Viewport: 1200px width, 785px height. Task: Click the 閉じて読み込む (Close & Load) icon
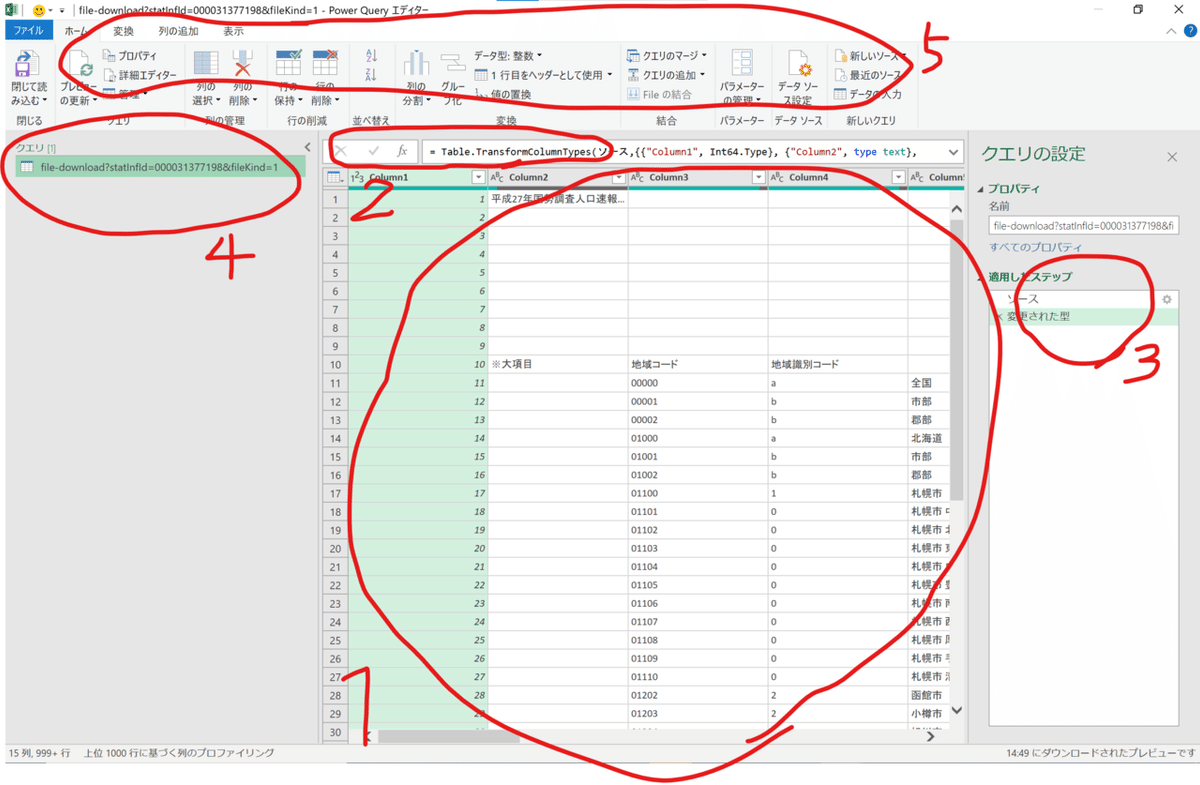[x=28, y=64]
